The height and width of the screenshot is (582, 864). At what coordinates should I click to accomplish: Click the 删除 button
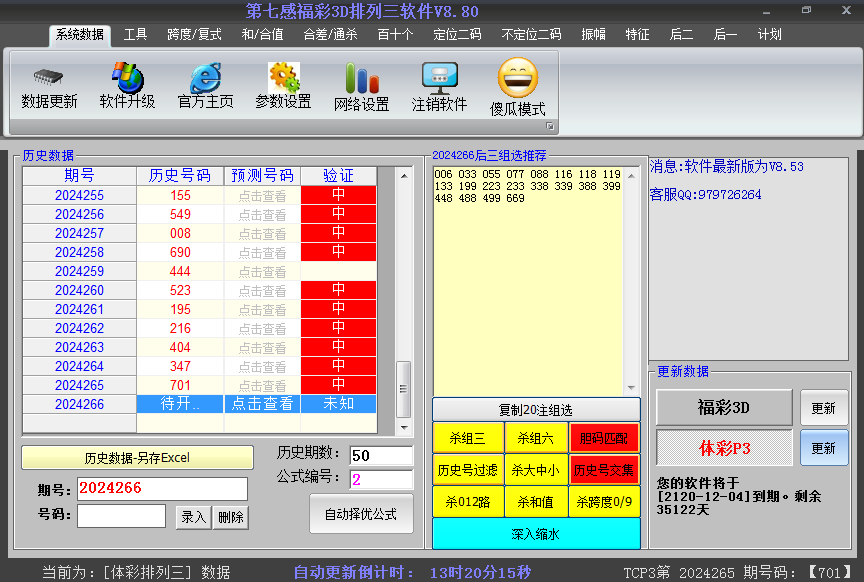click(x=231, y=517)
